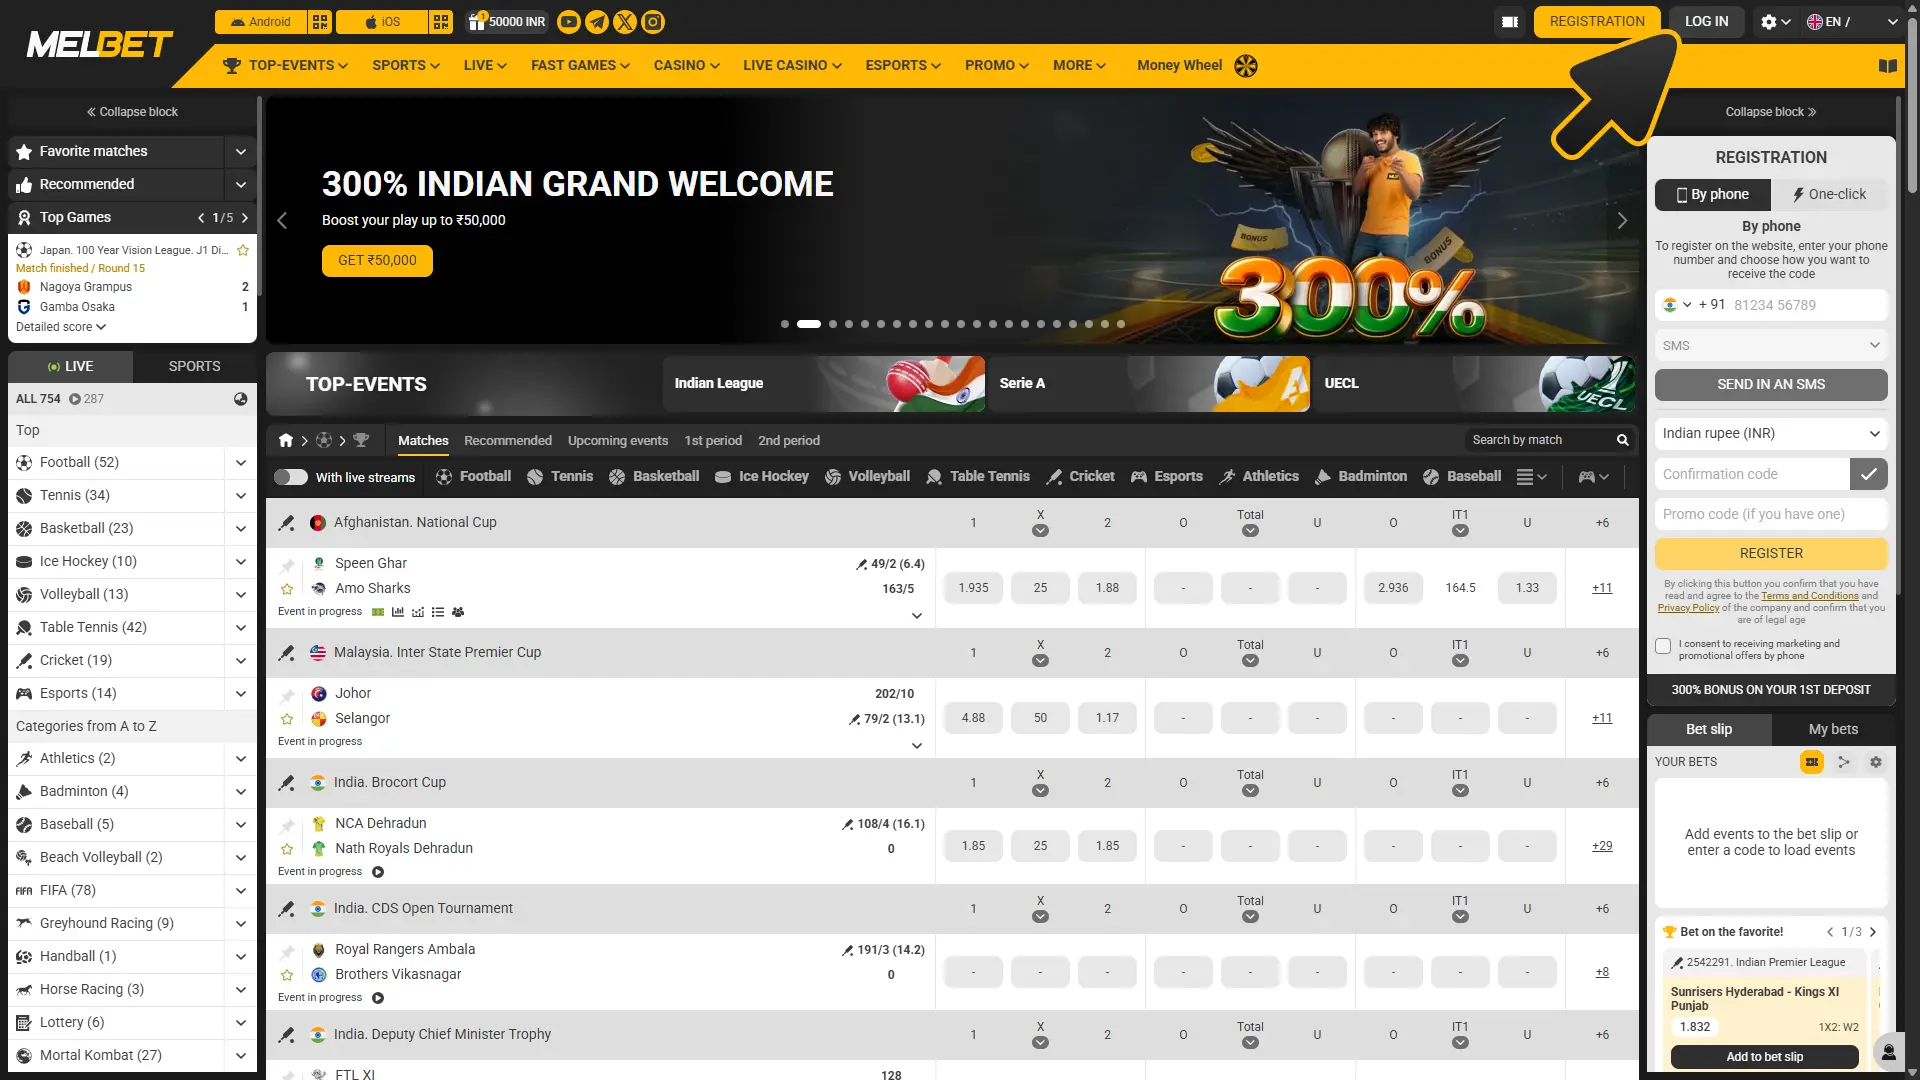The image size is (1920, 1080).
Task: Click the Money Wheel icon
Action: (1246, 66)
